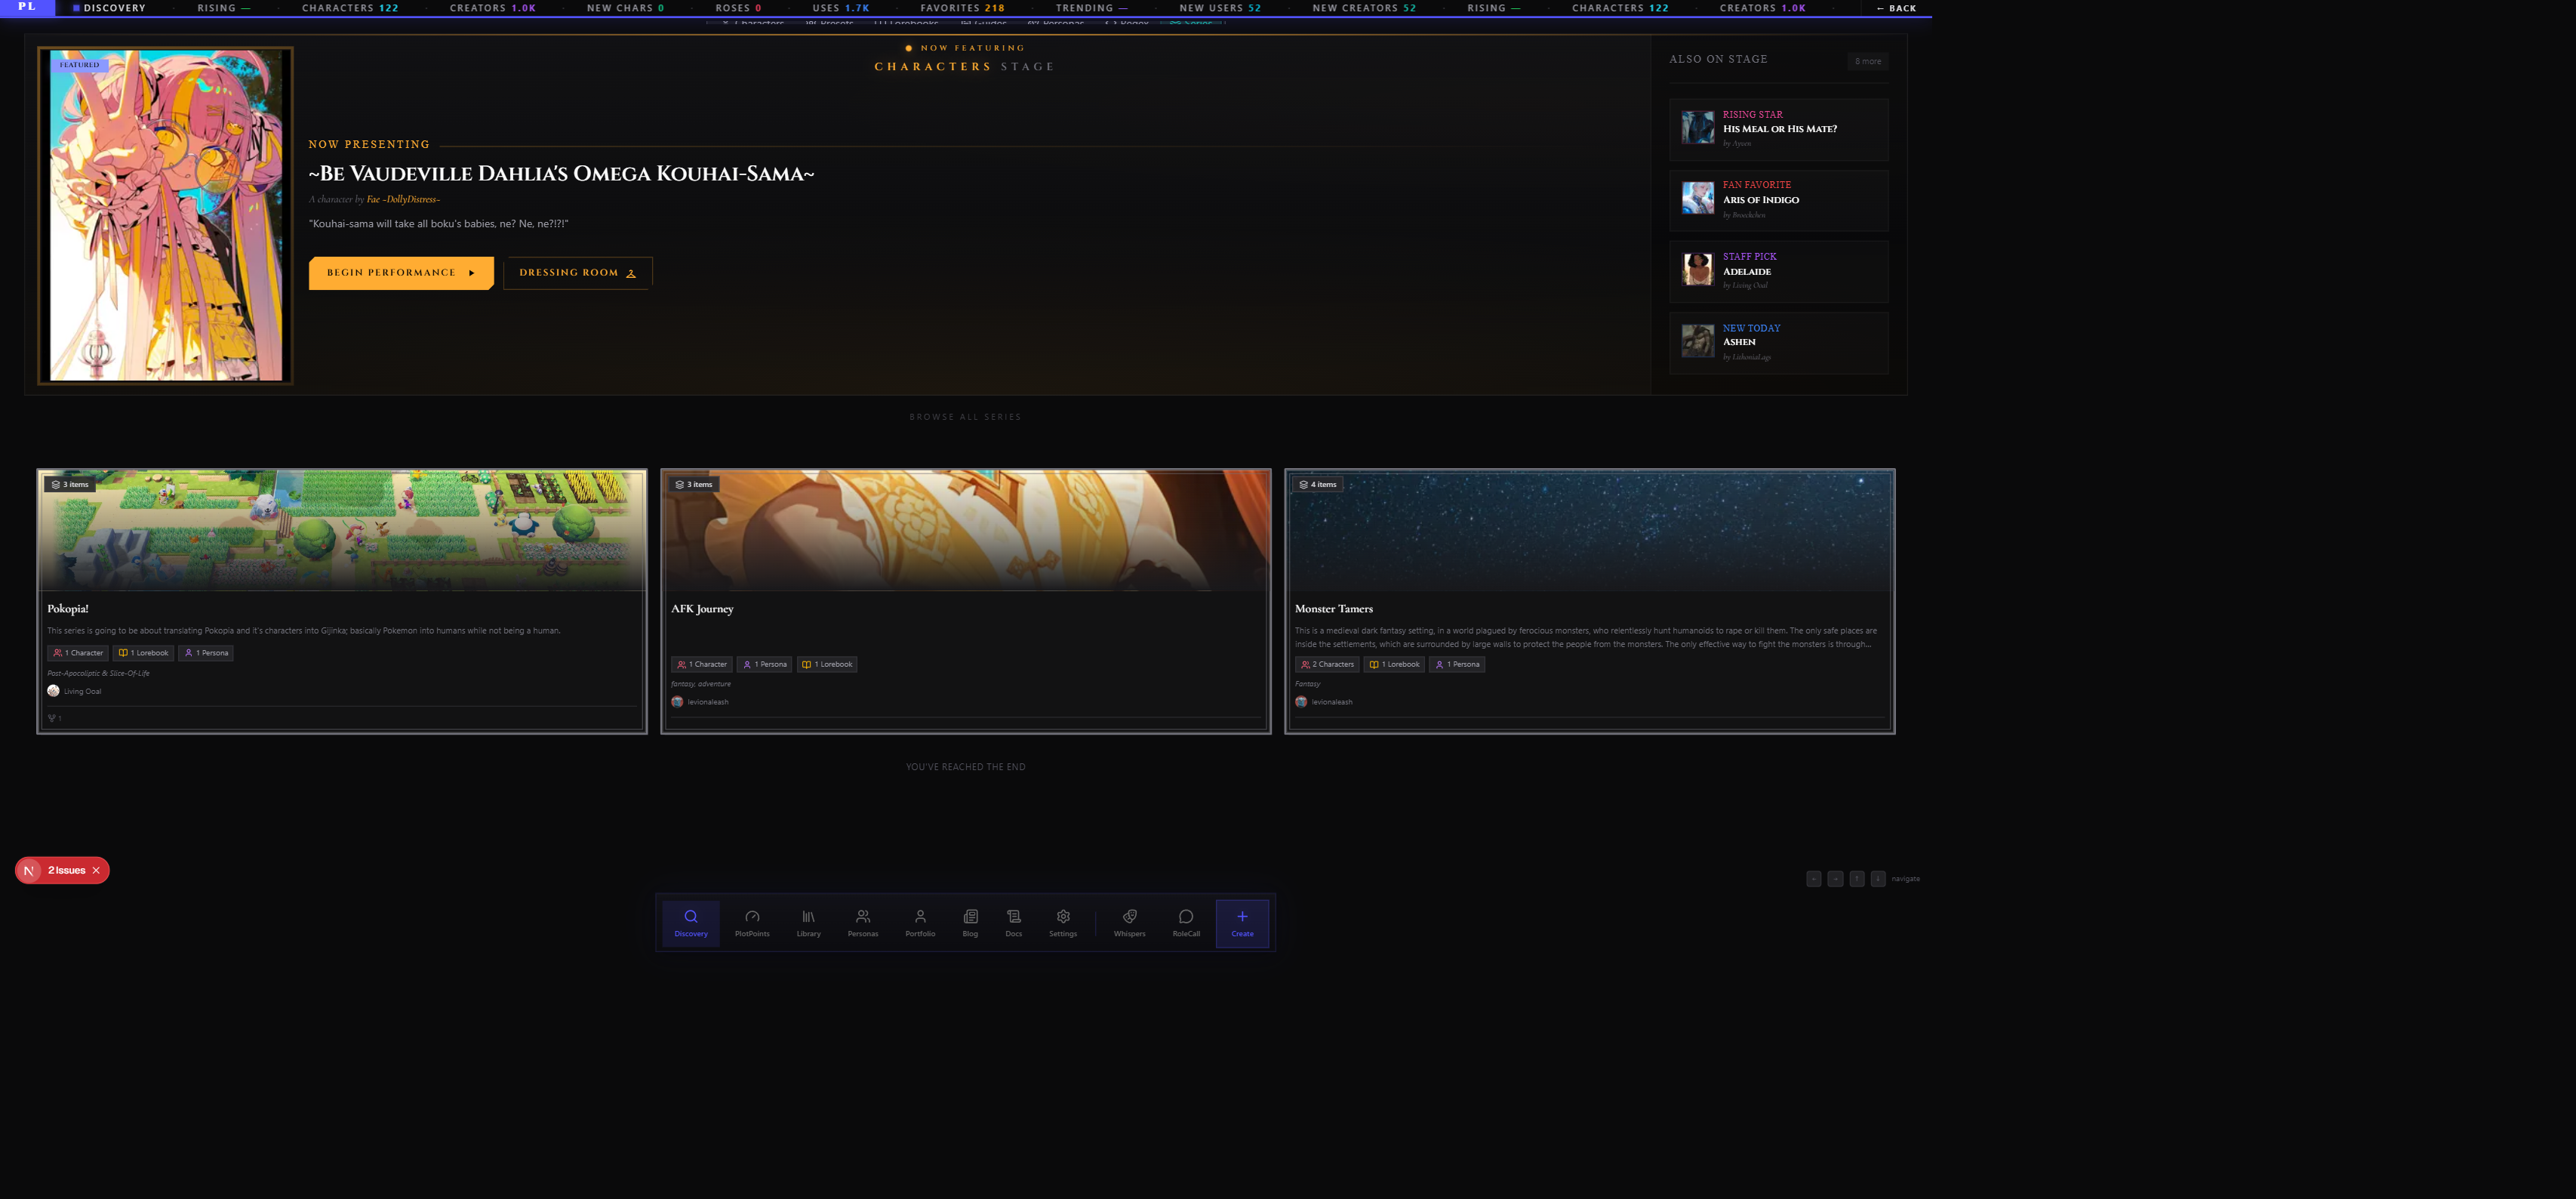Open RoleCall chat in the bottom dock
The width and height of the screenshot is (2576, 1199).
click(x=1186, y=923)
